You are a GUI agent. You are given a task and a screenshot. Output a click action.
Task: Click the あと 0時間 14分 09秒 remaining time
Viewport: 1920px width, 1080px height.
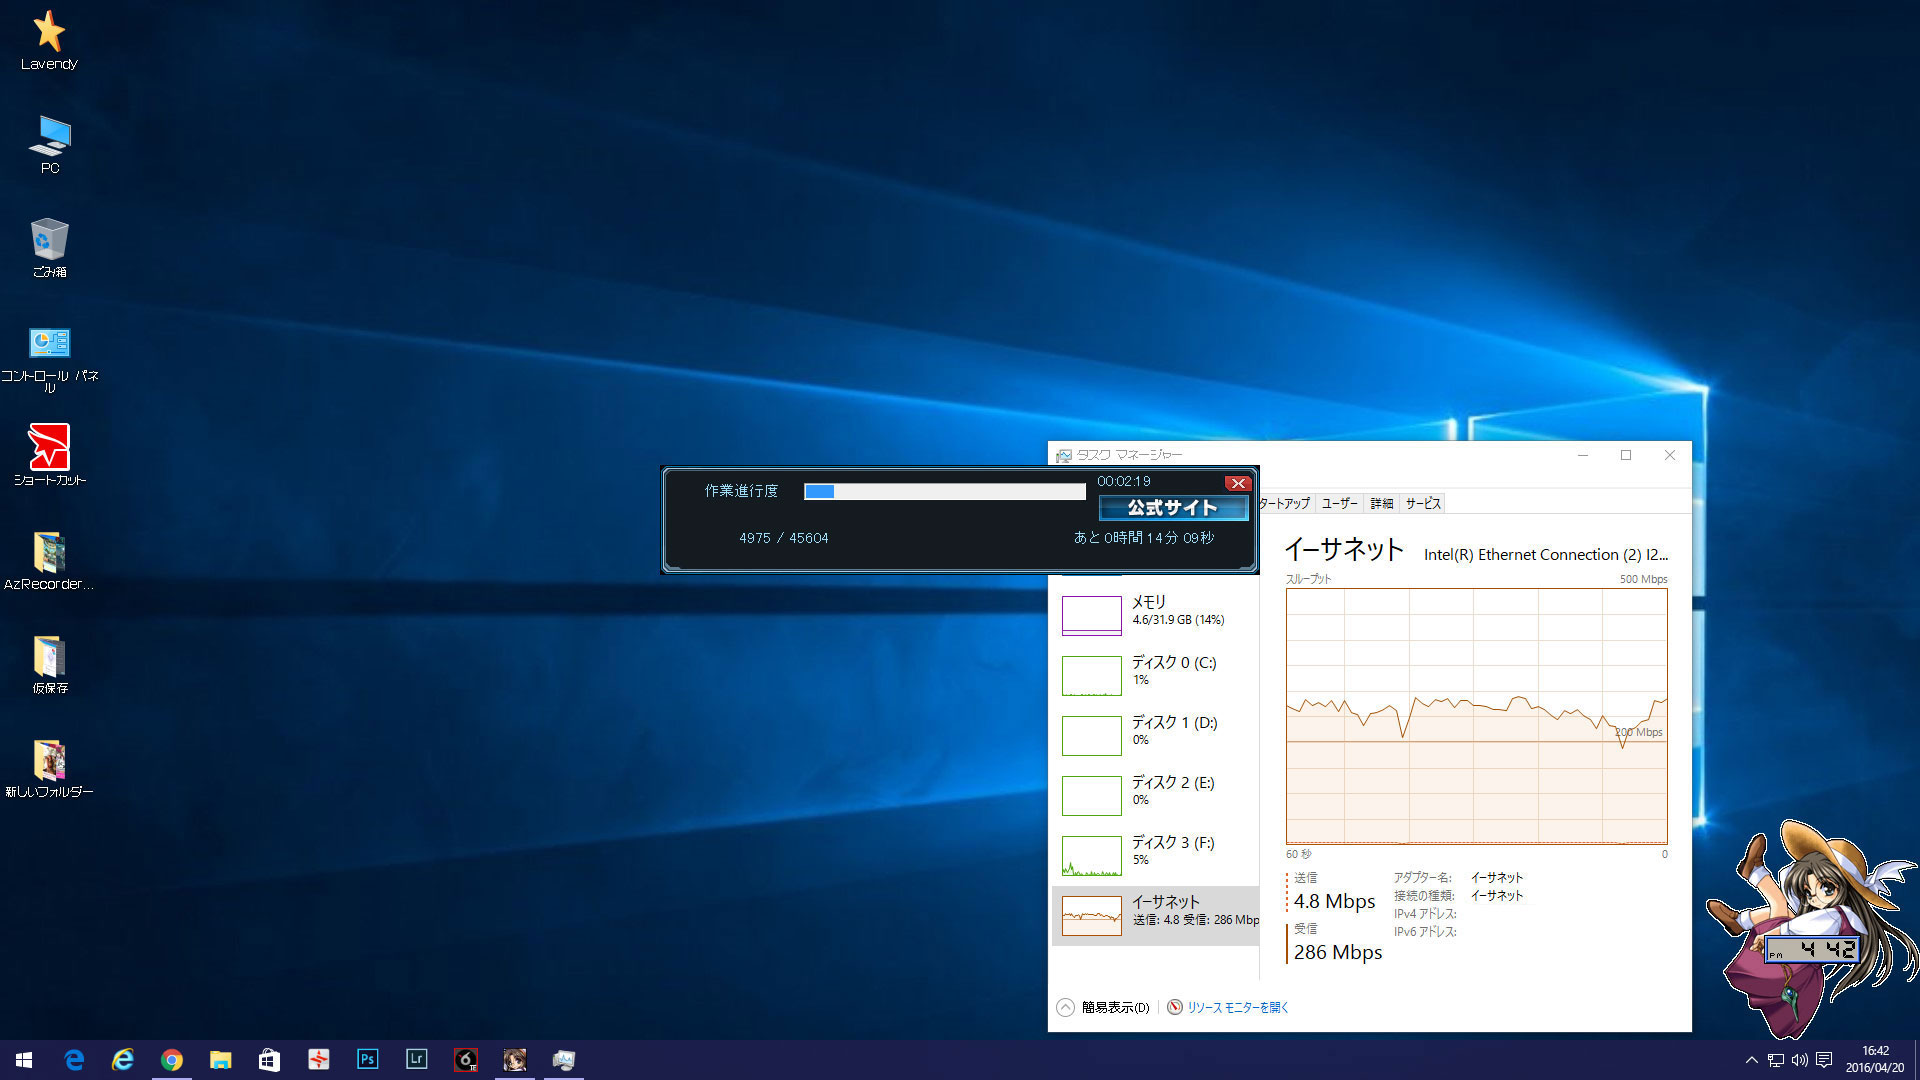point(1144,538)
